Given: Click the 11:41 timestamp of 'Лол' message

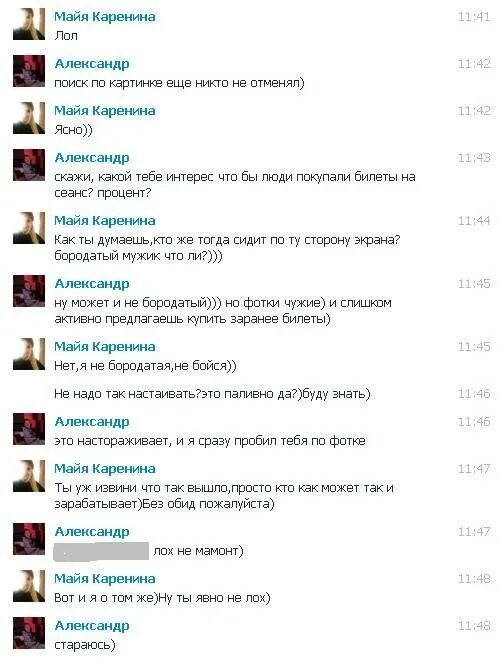Looking at the screenshot, I should (474, 17).
